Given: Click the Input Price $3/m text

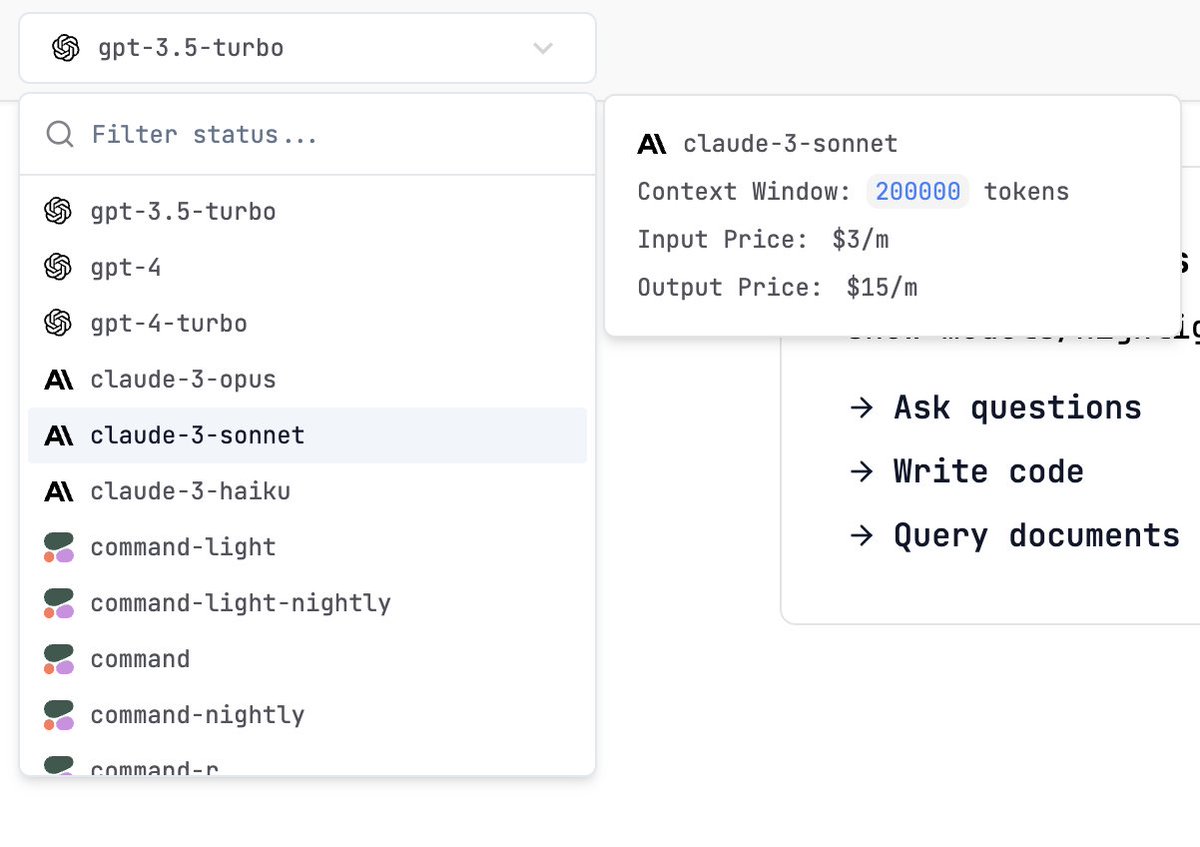Looking at the screenshot, I should point(763,239).
